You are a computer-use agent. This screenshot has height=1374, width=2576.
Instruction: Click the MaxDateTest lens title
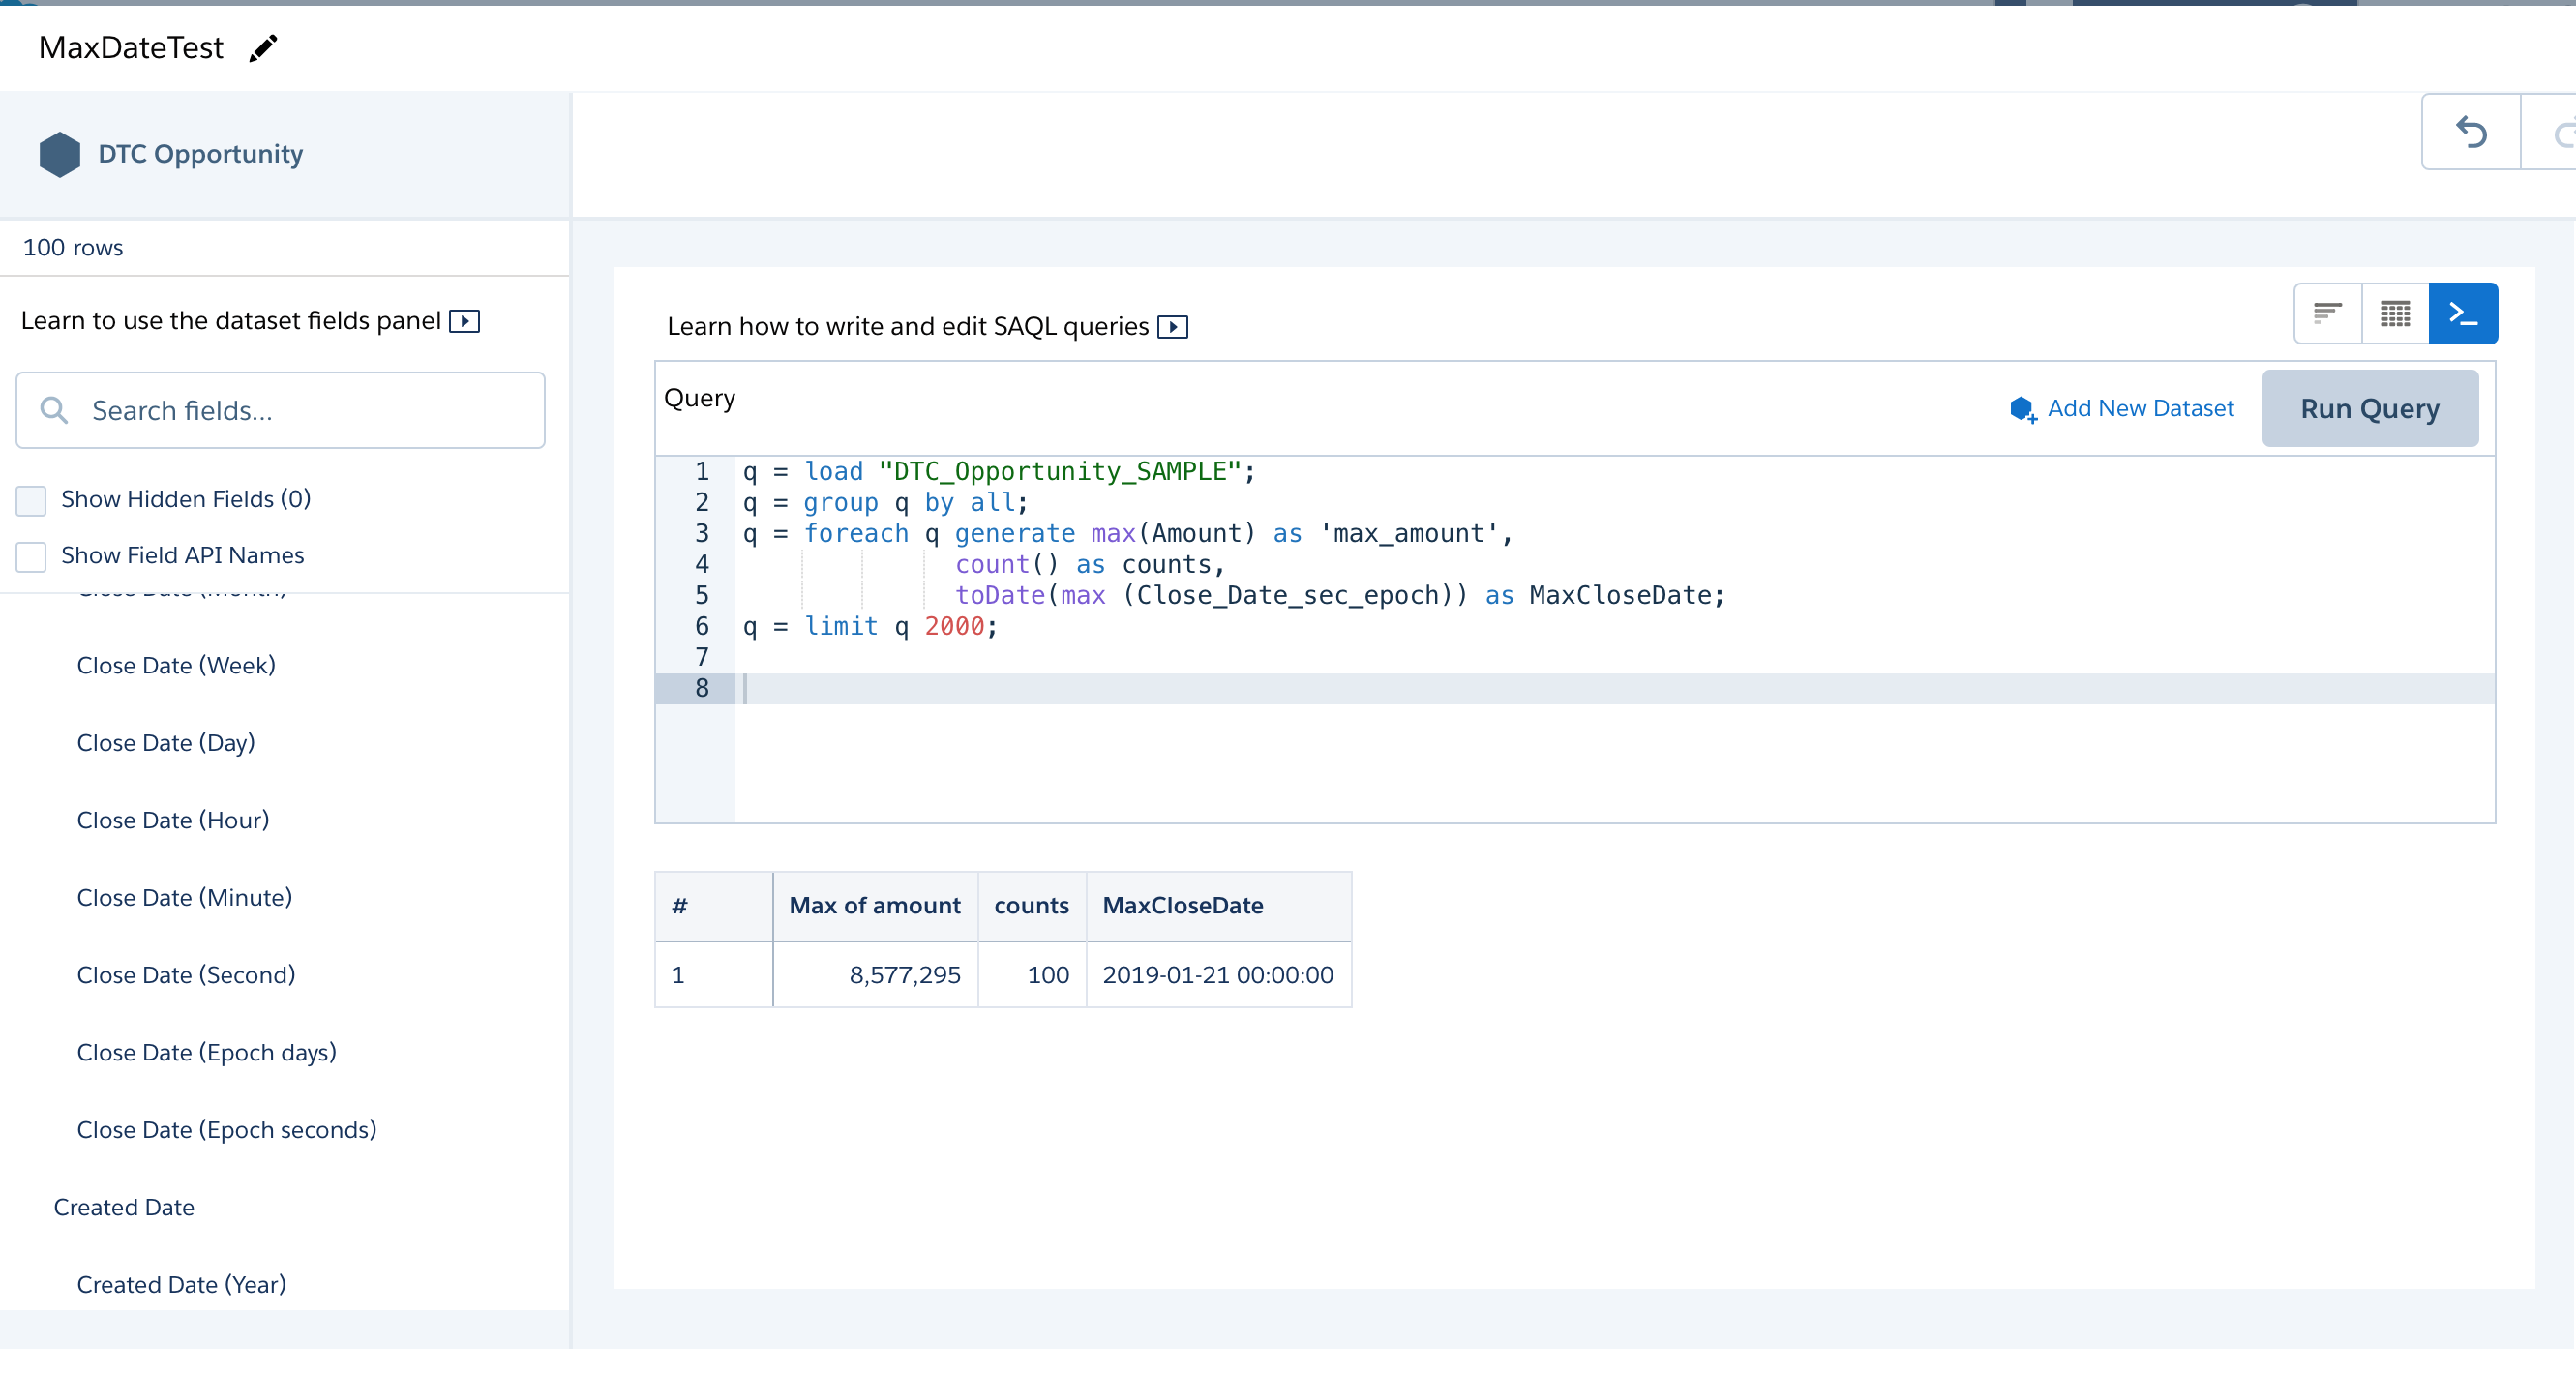pyautogui.click(x=131, y=47)
